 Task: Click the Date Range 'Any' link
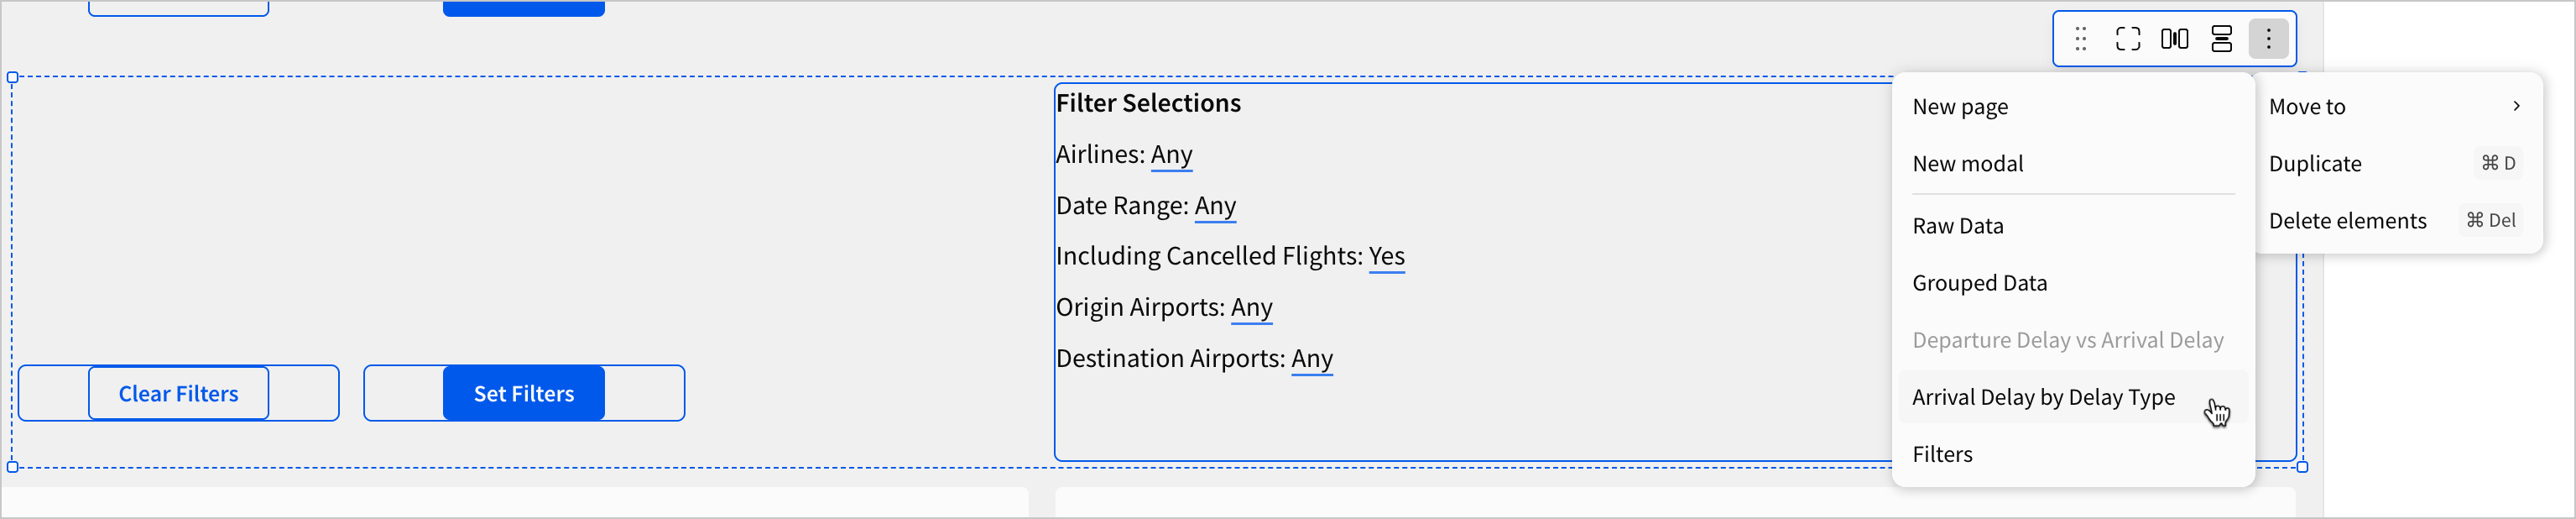pos(1215,206)
